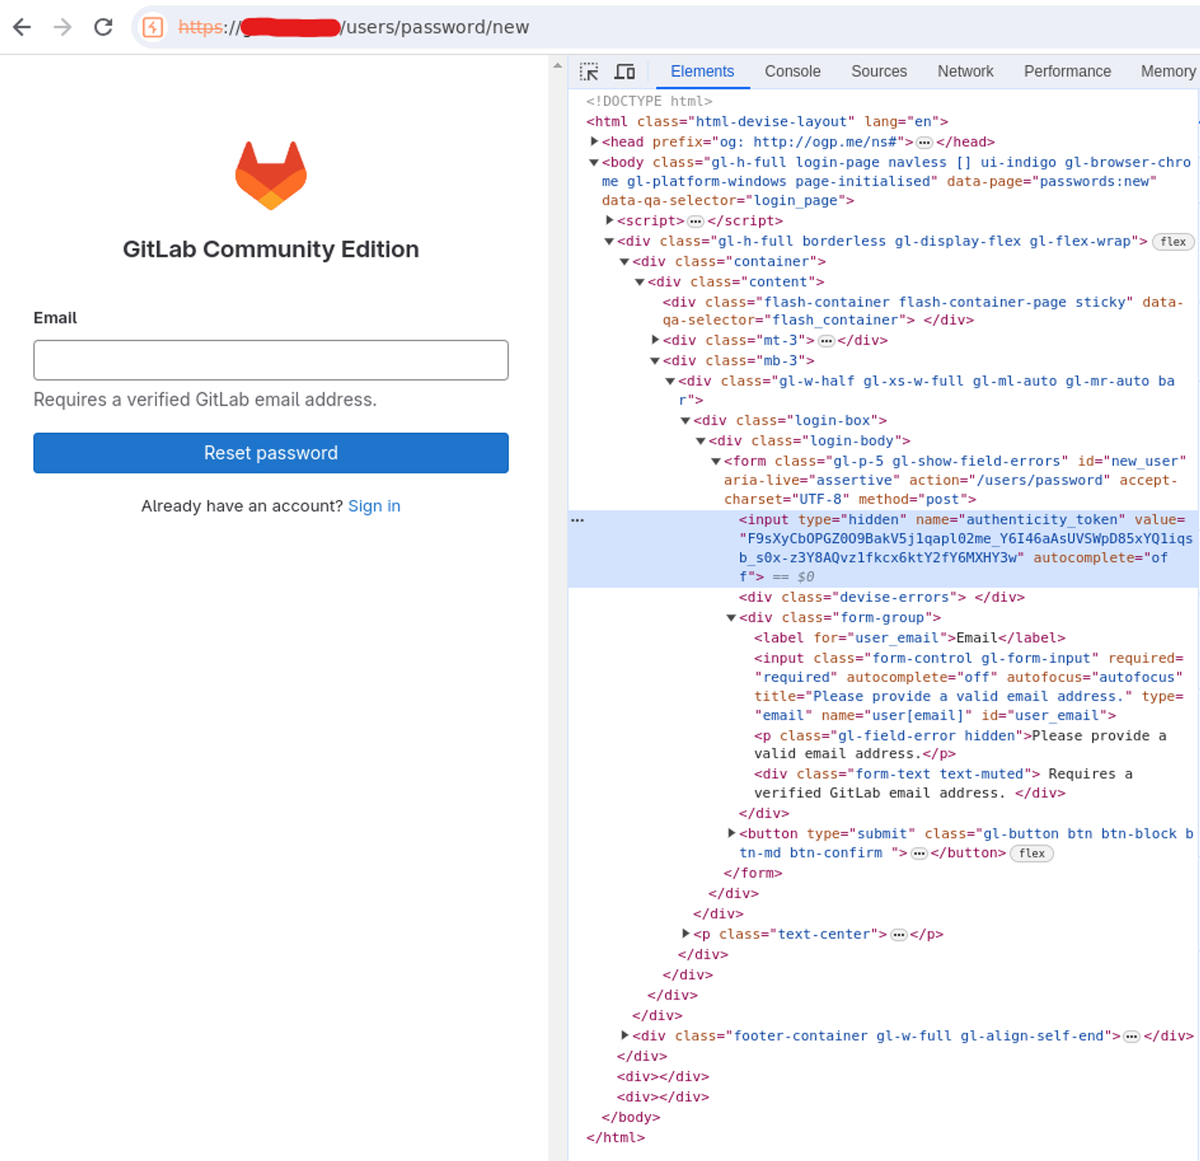Switch to the Console tab
1200x1161 pixels.
click(x=792, y=72)
